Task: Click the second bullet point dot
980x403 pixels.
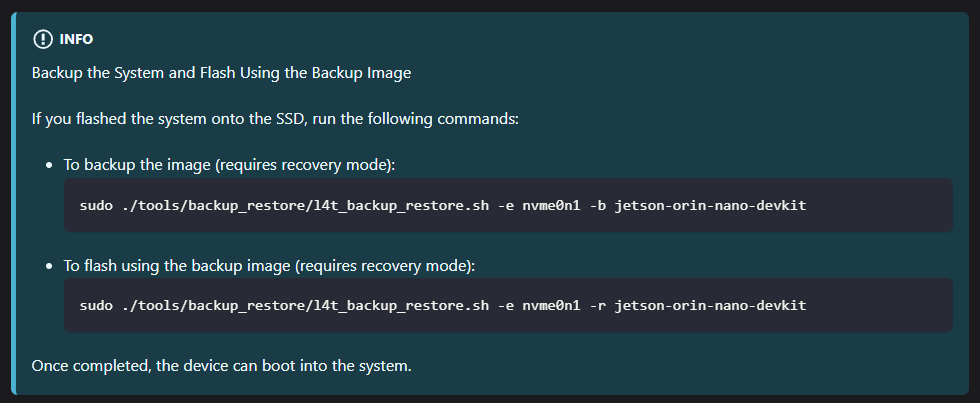Action: 49,266
